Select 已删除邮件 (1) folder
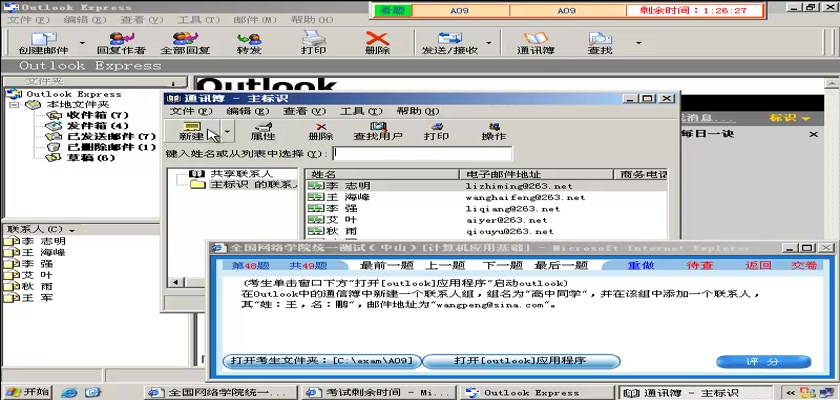Screen dimensions: 840x400 pyautogui.click(x=111, y=147)
